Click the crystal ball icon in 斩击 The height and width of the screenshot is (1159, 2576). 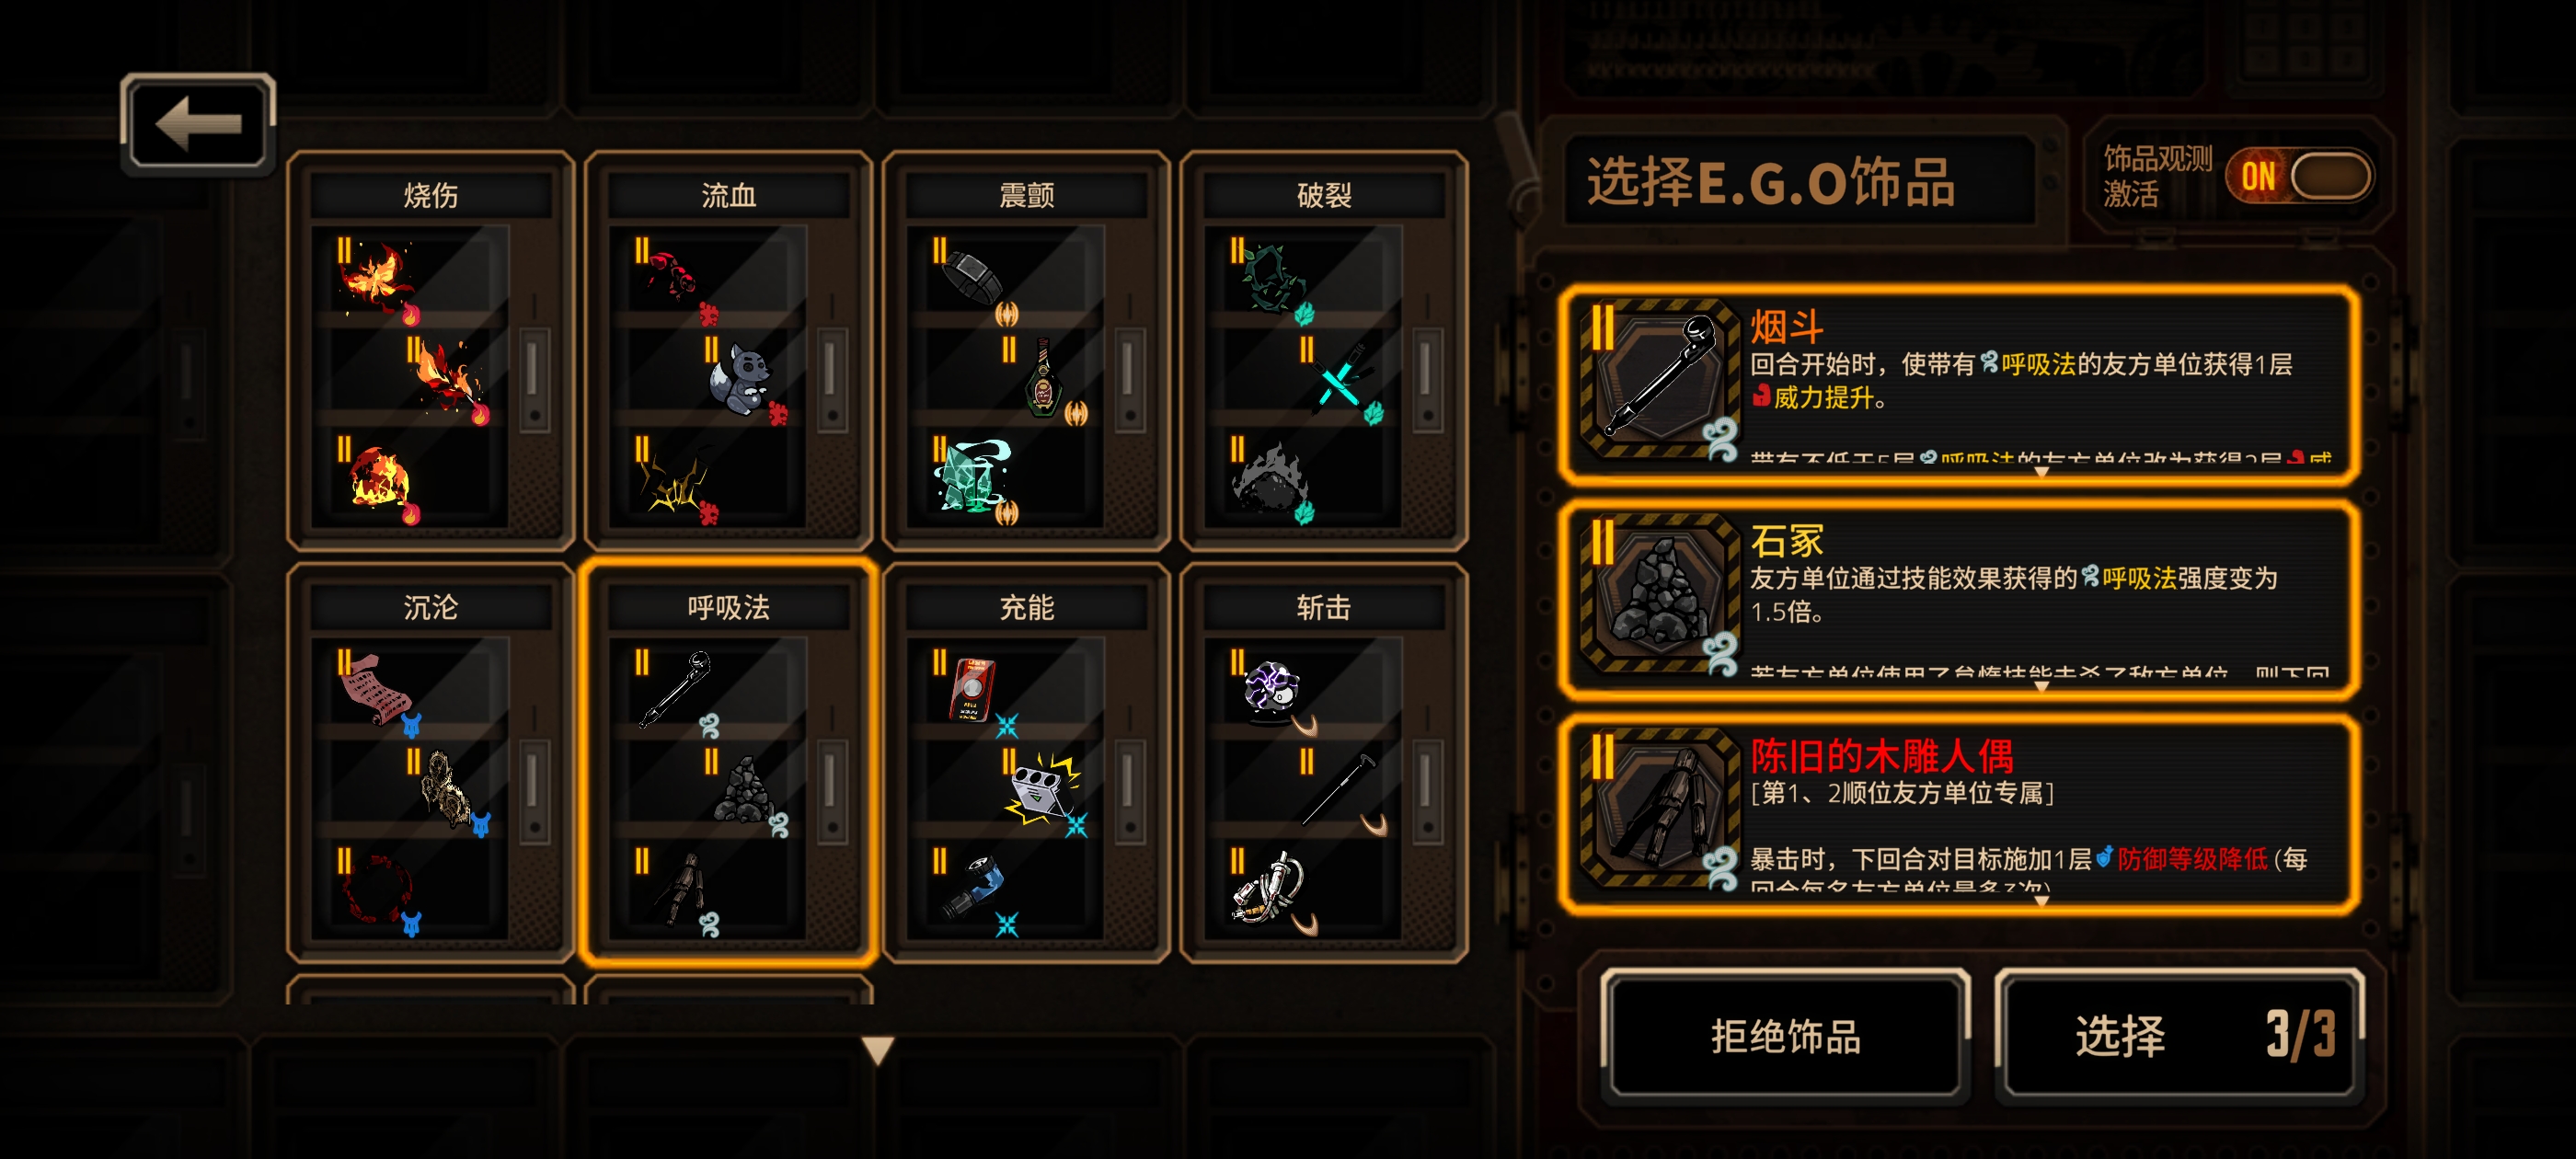pyautogui.click(x=1271, y=690)
